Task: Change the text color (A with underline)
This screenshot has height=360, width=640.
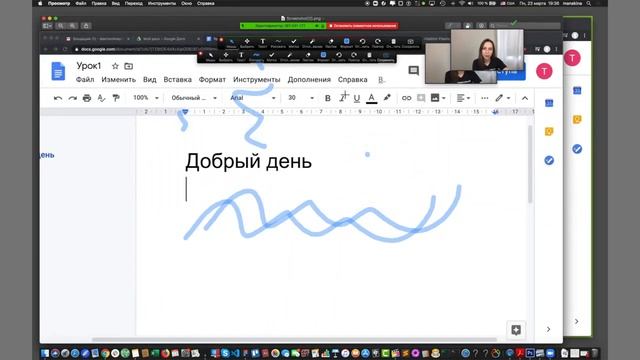Action: (371, 98)
